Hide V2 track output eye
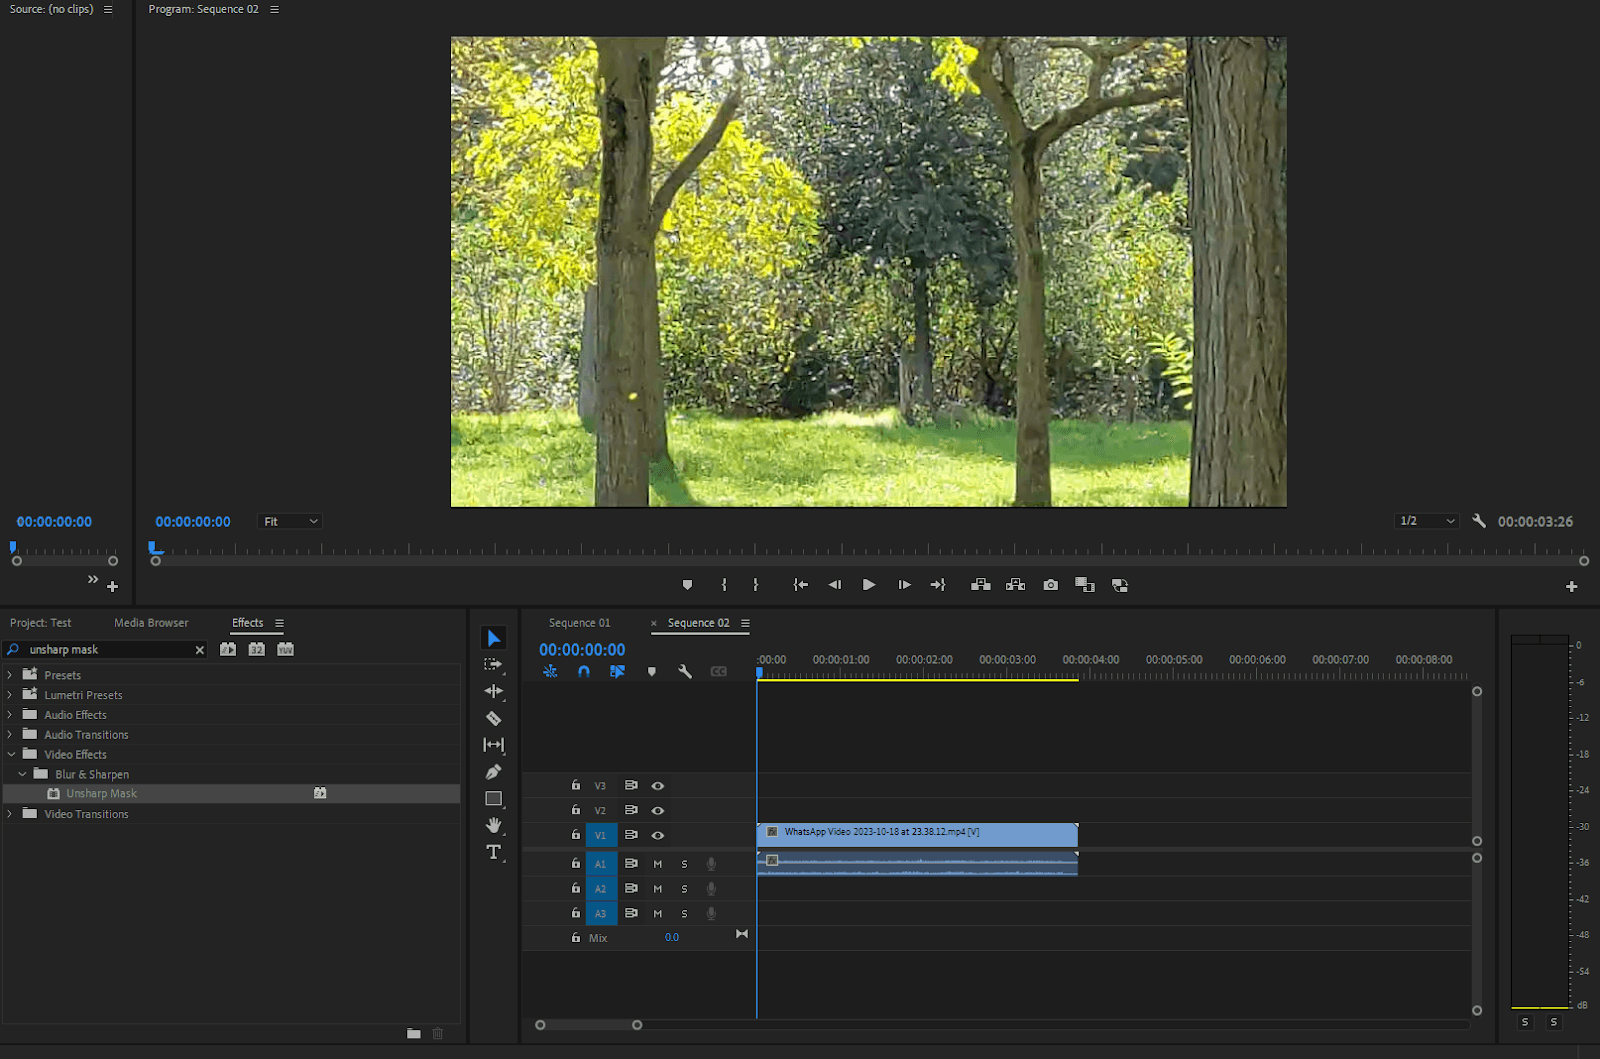Viewport: 1600px width, 1059px height. [x=658, y=811]
